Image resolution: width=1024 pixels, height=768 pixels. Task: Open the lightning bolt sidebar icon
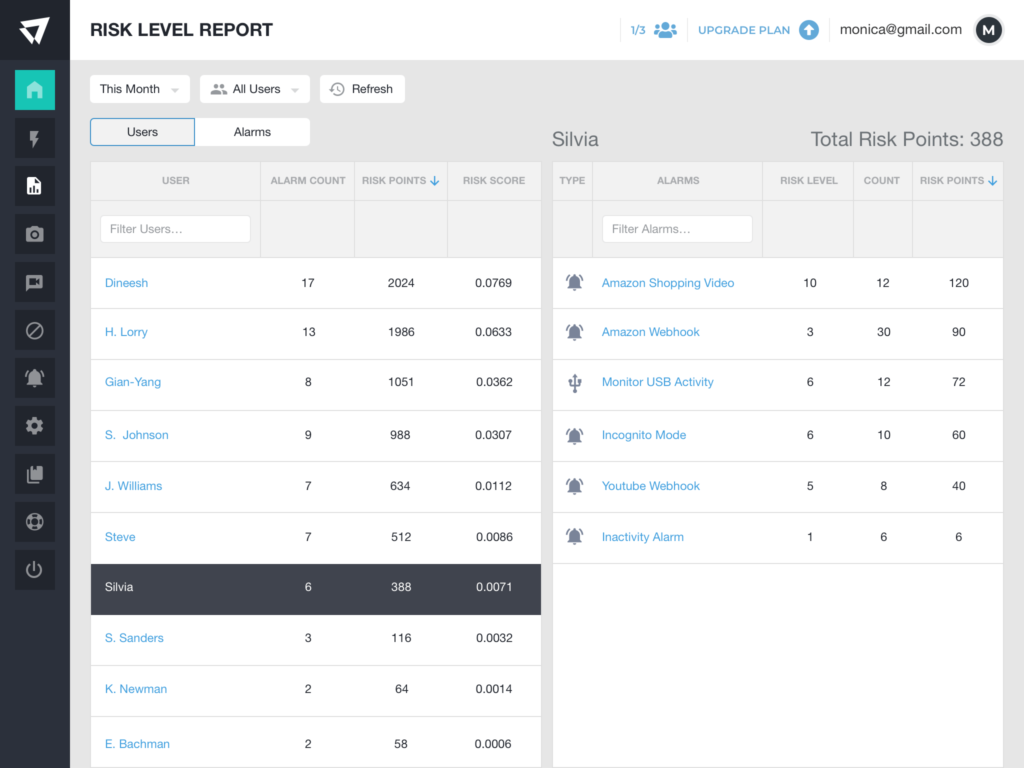tap(34, 138)
